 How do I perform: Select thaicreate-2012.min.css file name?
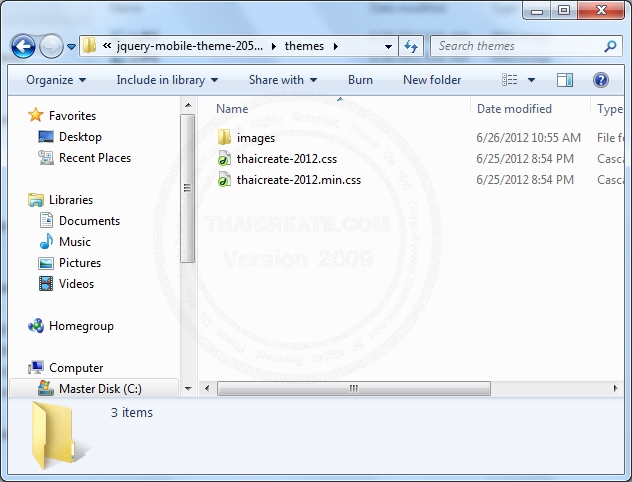point(299,180)
